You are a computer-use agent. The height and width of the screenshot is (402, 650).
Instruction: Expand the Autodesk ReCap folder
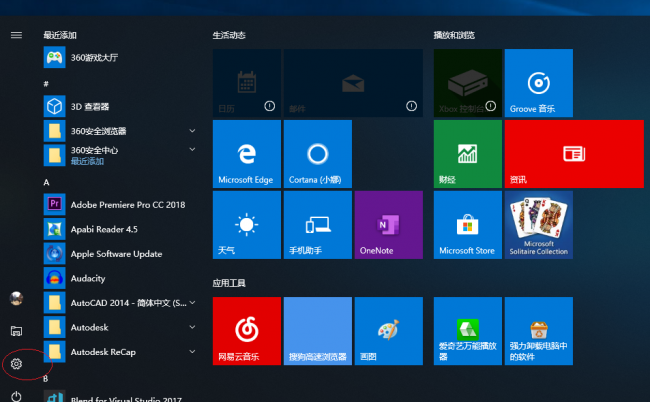click(x=192, y=352)
